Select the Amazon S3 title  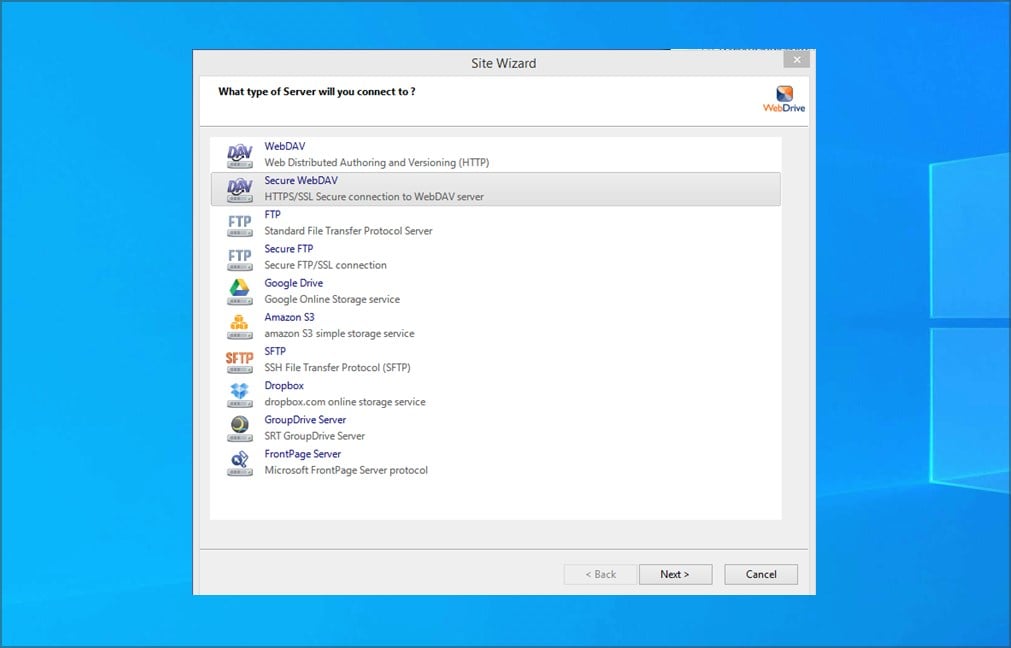(290, 317)
